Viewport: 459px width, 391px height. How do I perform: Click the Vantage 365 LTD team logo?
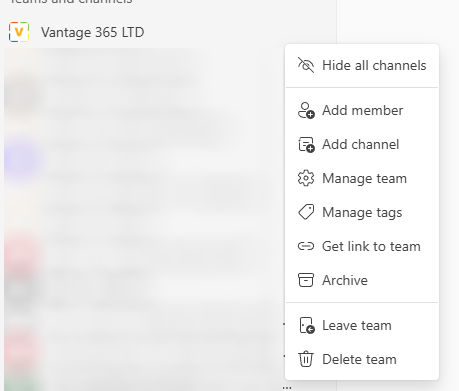pyautogui.click(x=19, y=32)
